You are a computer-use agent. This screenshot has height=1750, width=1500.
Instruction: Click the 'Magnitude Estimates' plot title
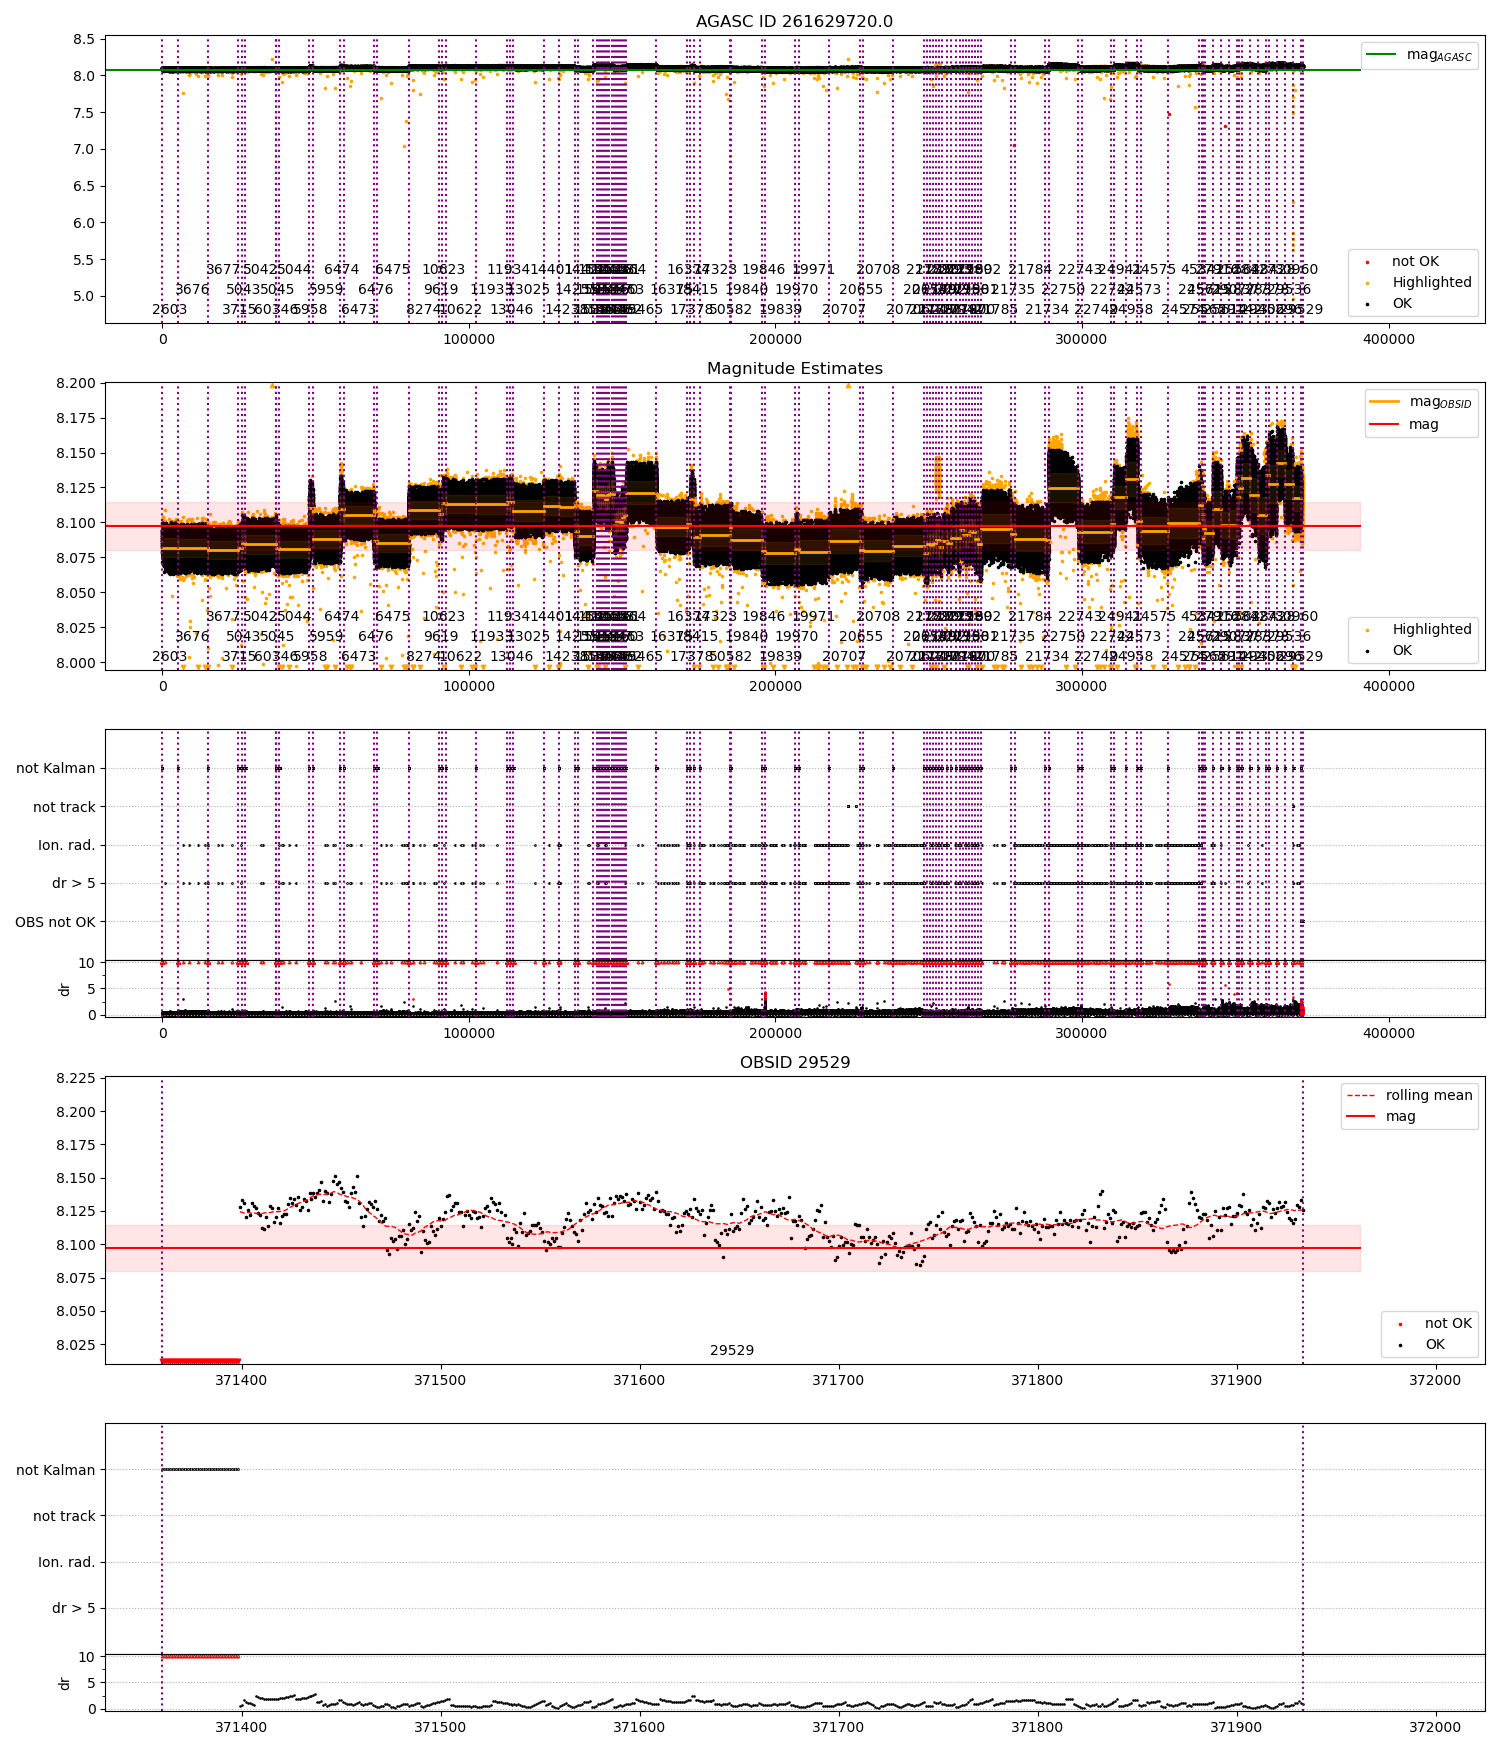(x=794, y=368)
